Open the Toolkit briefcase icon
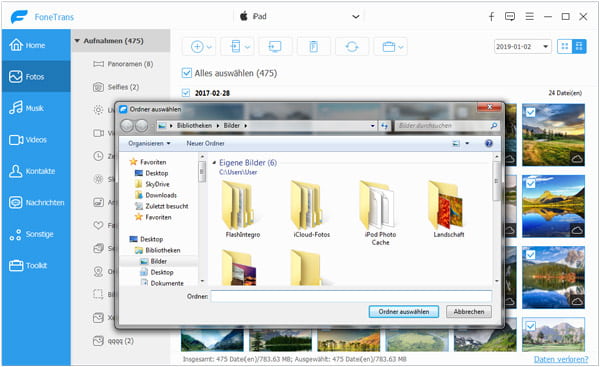 pos(16,266)
